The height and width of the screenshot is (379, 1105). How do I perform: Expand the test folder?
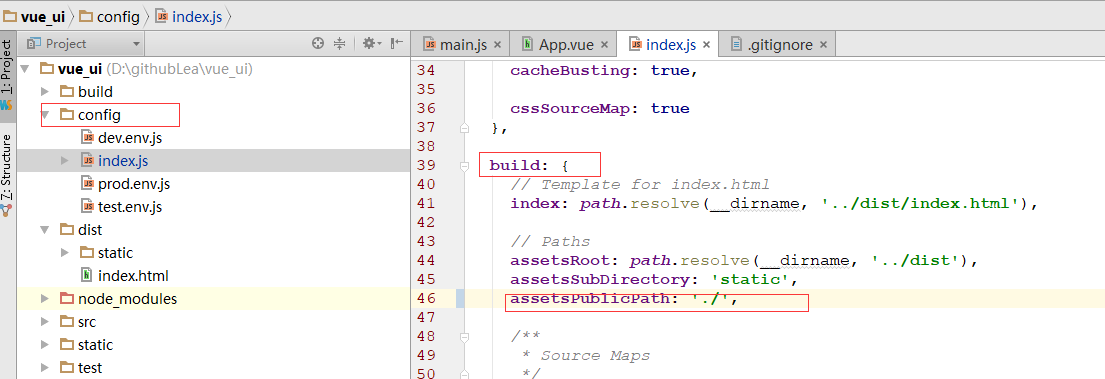[44, 368]
